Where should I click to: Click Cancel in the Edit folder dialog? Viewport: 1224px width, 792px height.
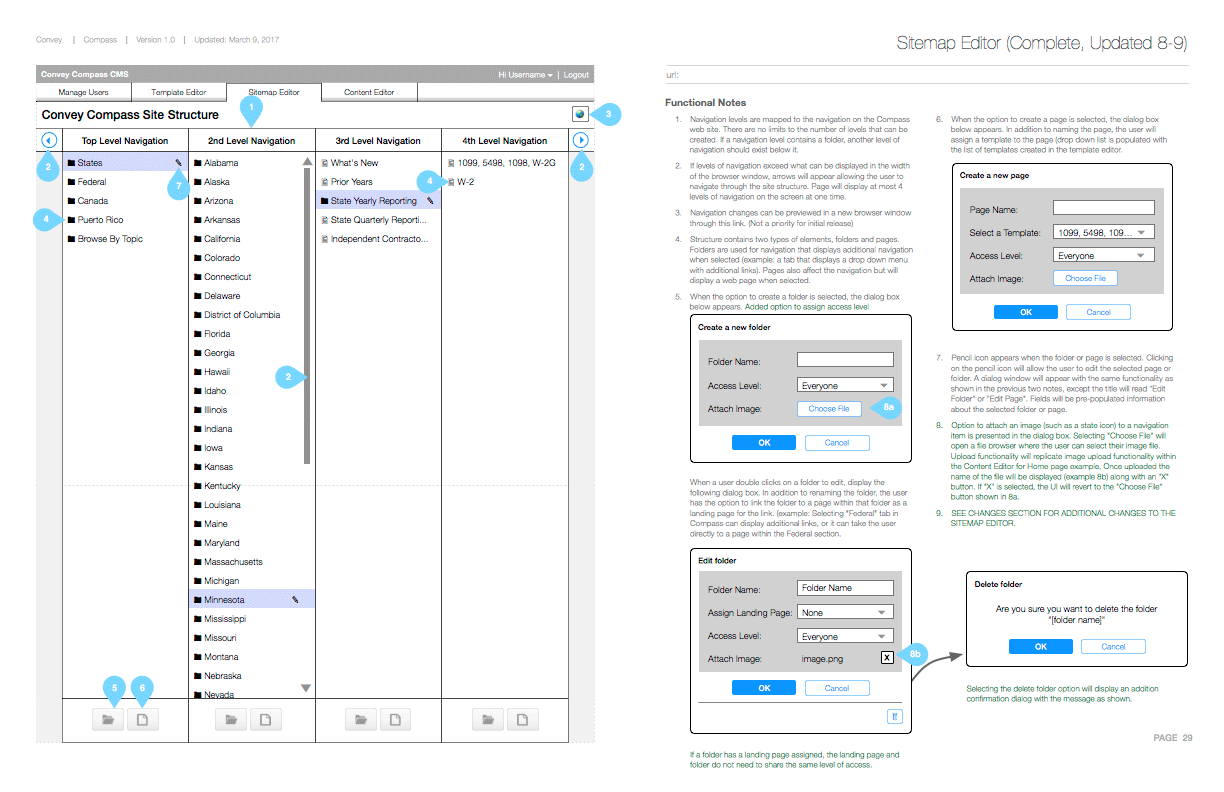tap(837, 688)
